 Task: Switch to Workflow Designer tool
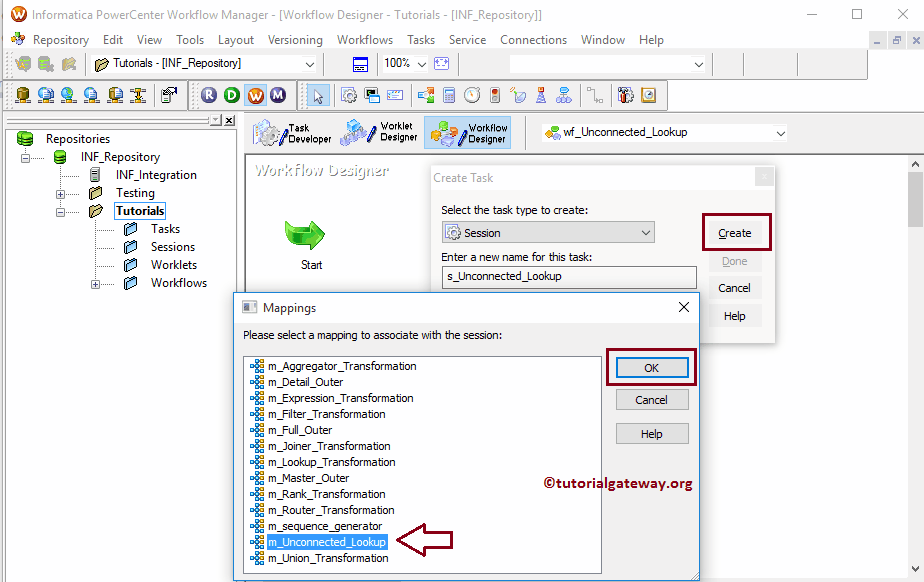[468, 133]
